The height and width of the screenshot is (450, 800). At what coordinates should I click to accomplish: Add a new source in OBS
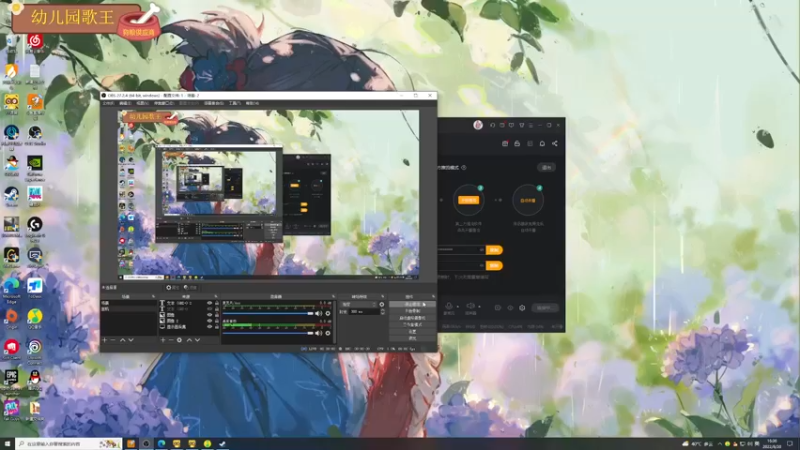(163, 340)
